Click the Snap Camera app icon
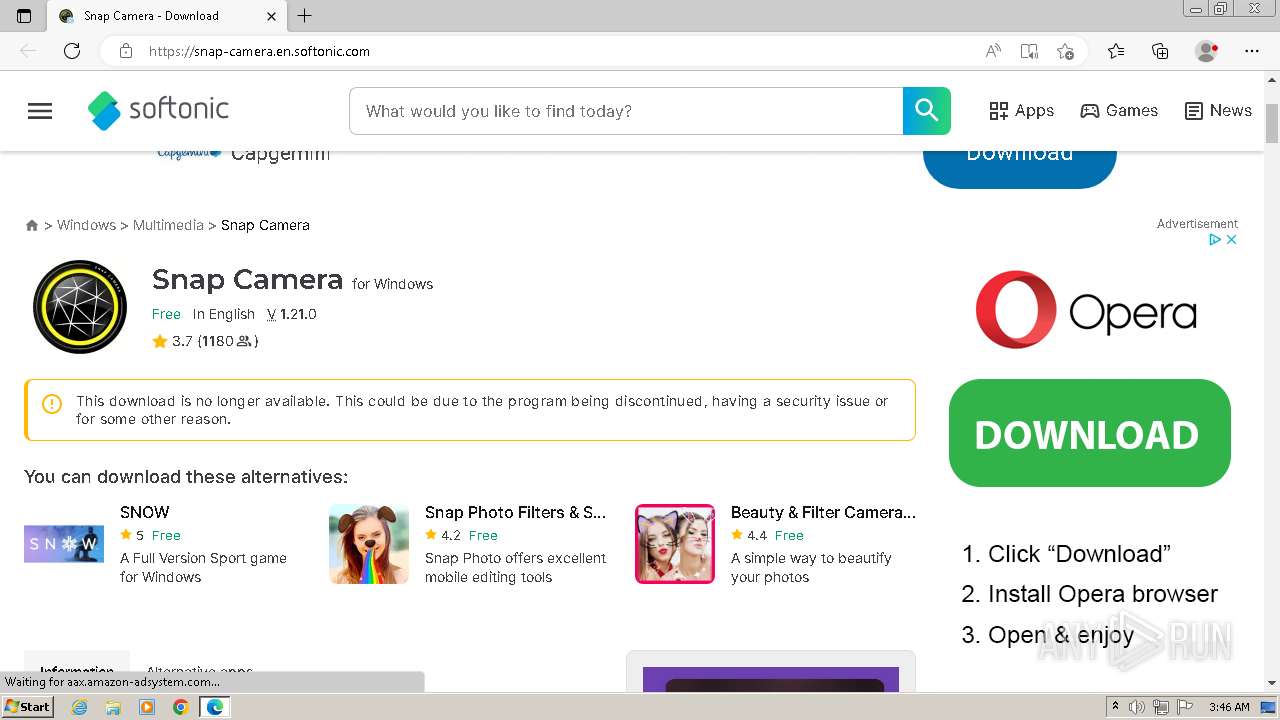Image resolution: width=1280 pixels, height=720 pixels. point(80,307)
